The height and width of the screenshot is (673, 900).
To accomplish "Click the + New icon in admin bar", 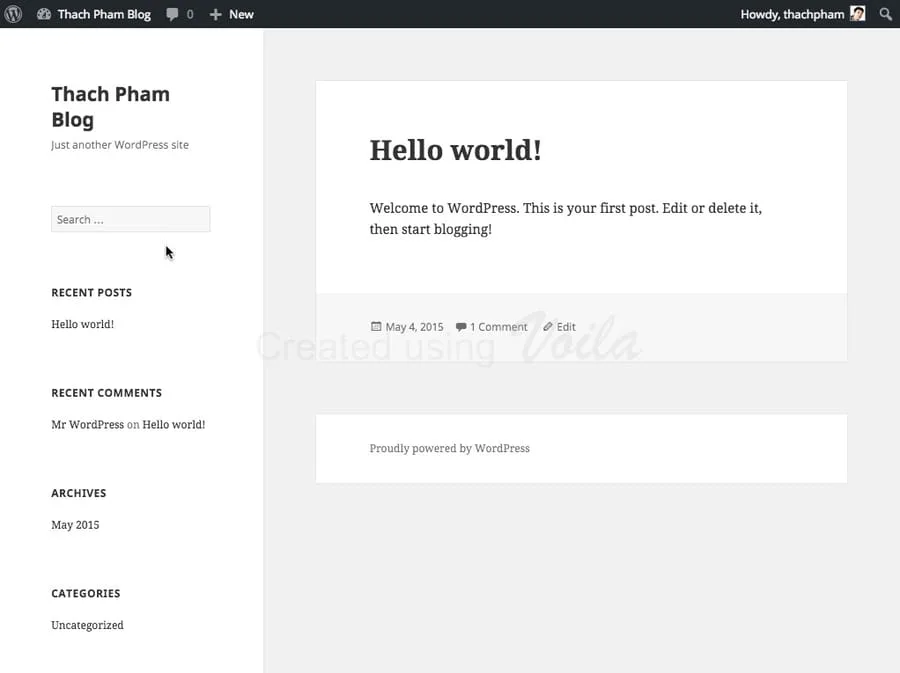I will [215, 13].
